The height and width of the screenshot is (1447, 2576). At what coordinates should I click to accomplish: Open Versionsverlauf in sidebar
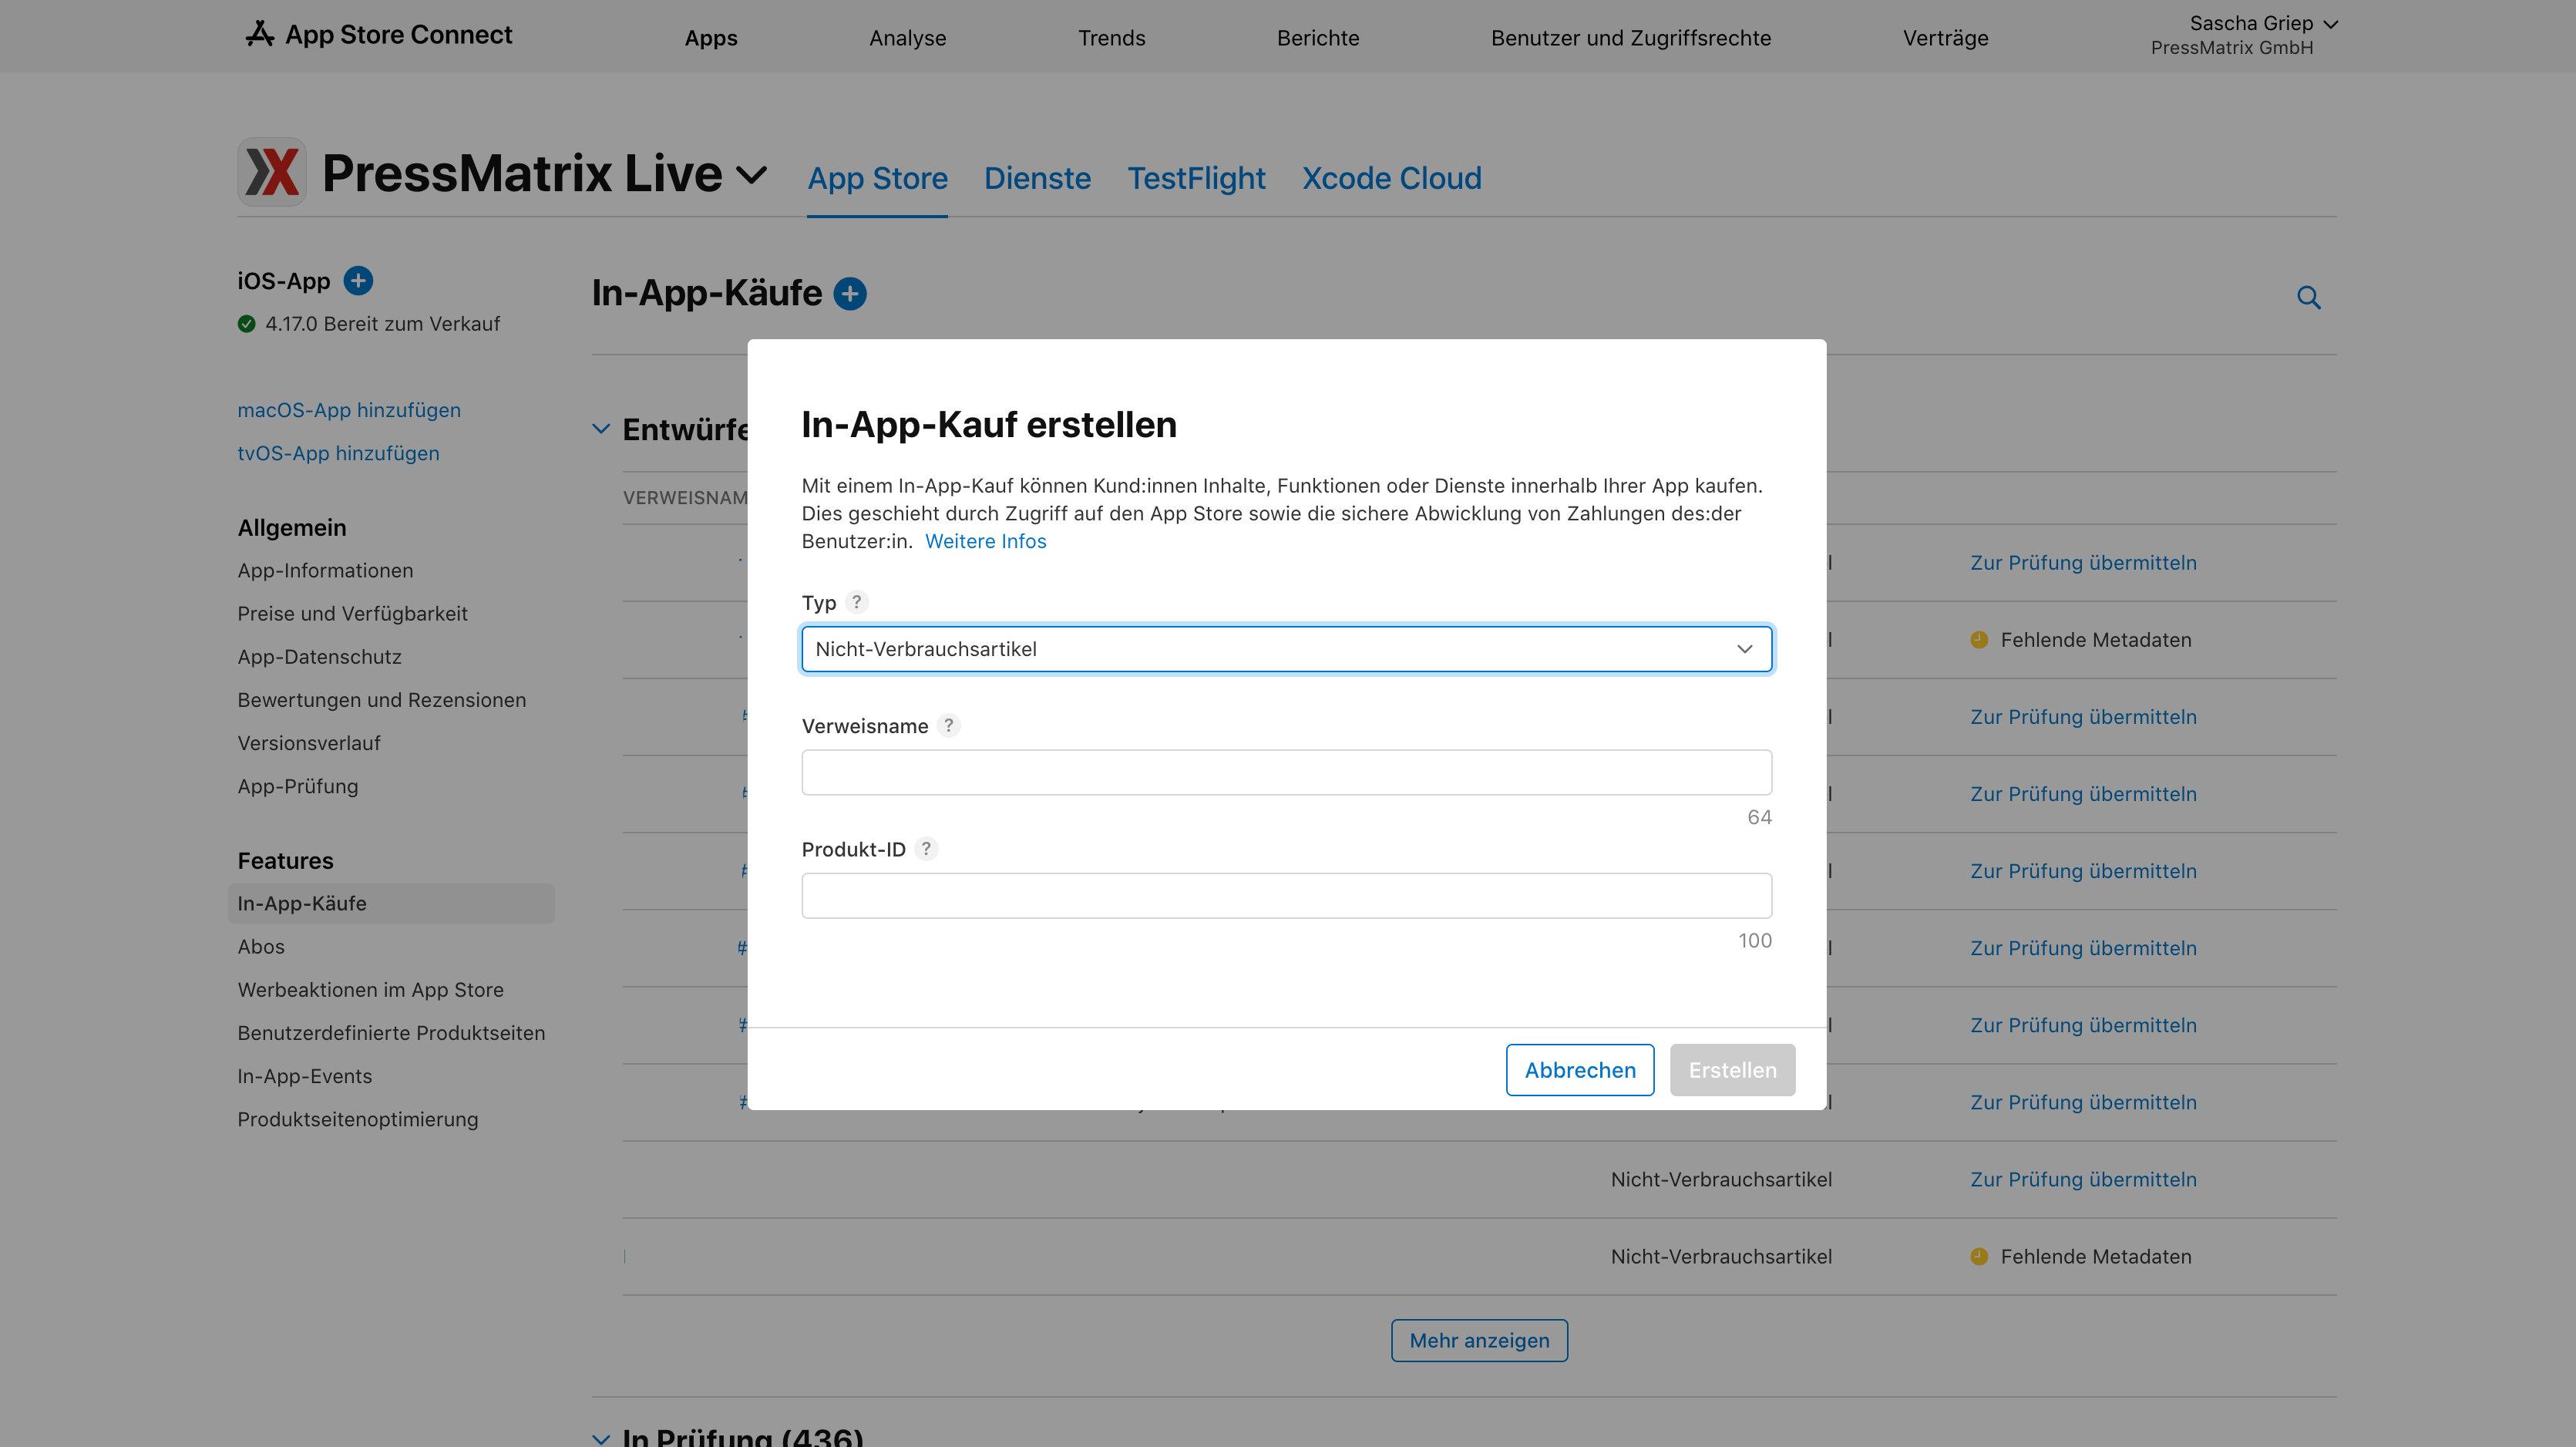309,743
